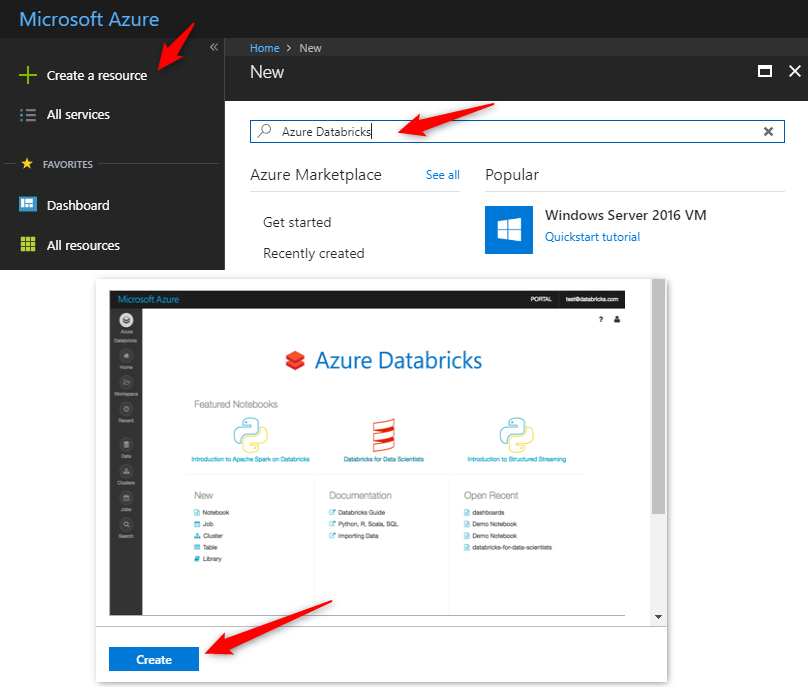Click the Recent icon in Databricks sidebar
Viewport: 808px width, 687px height.
click(x=126, y=409)
